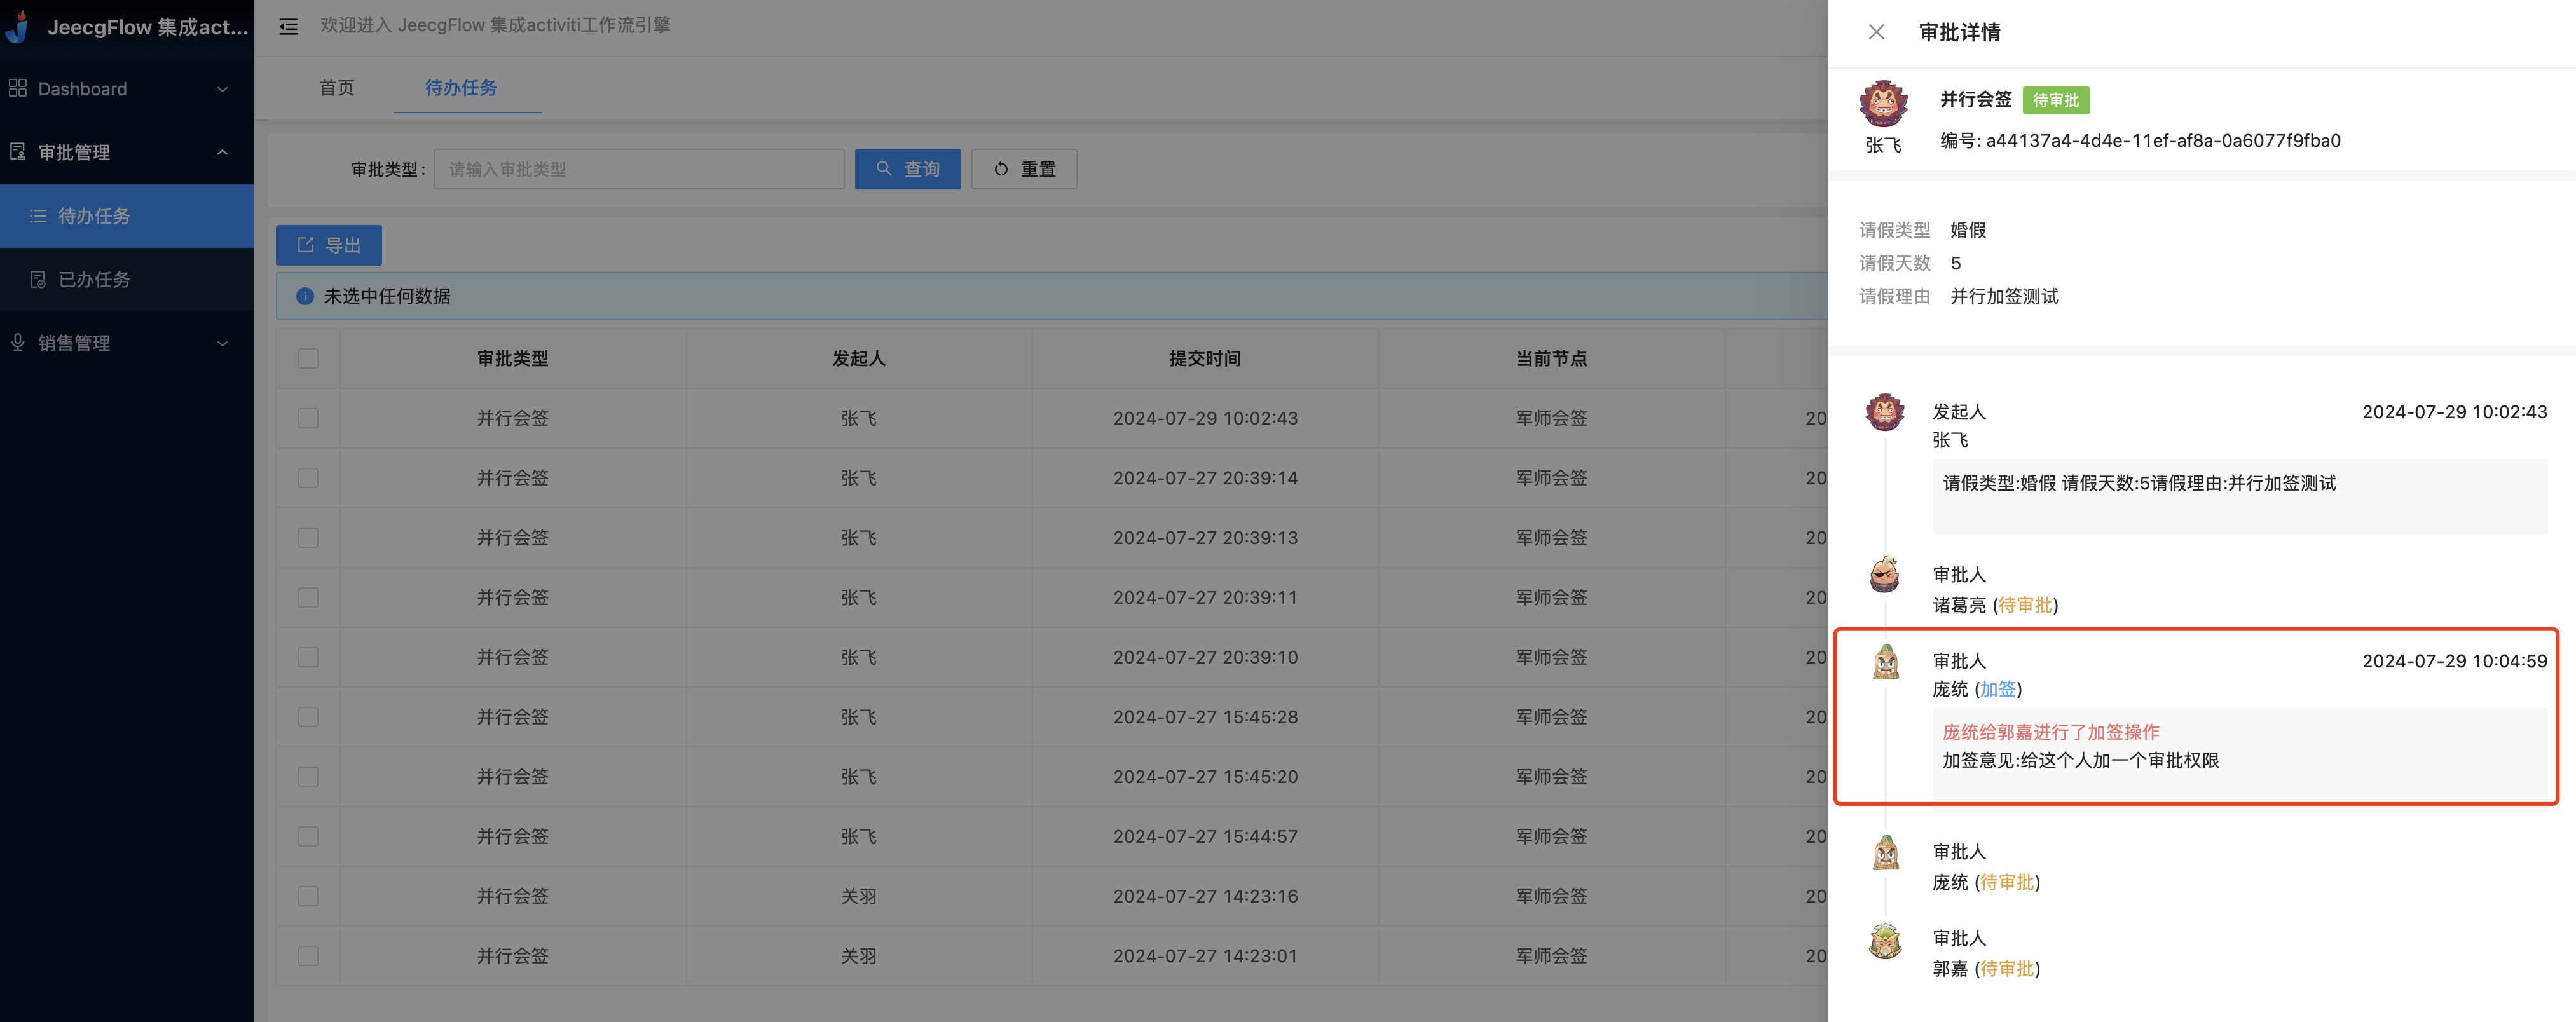Click the 查询 search button

tap(907, 169)
